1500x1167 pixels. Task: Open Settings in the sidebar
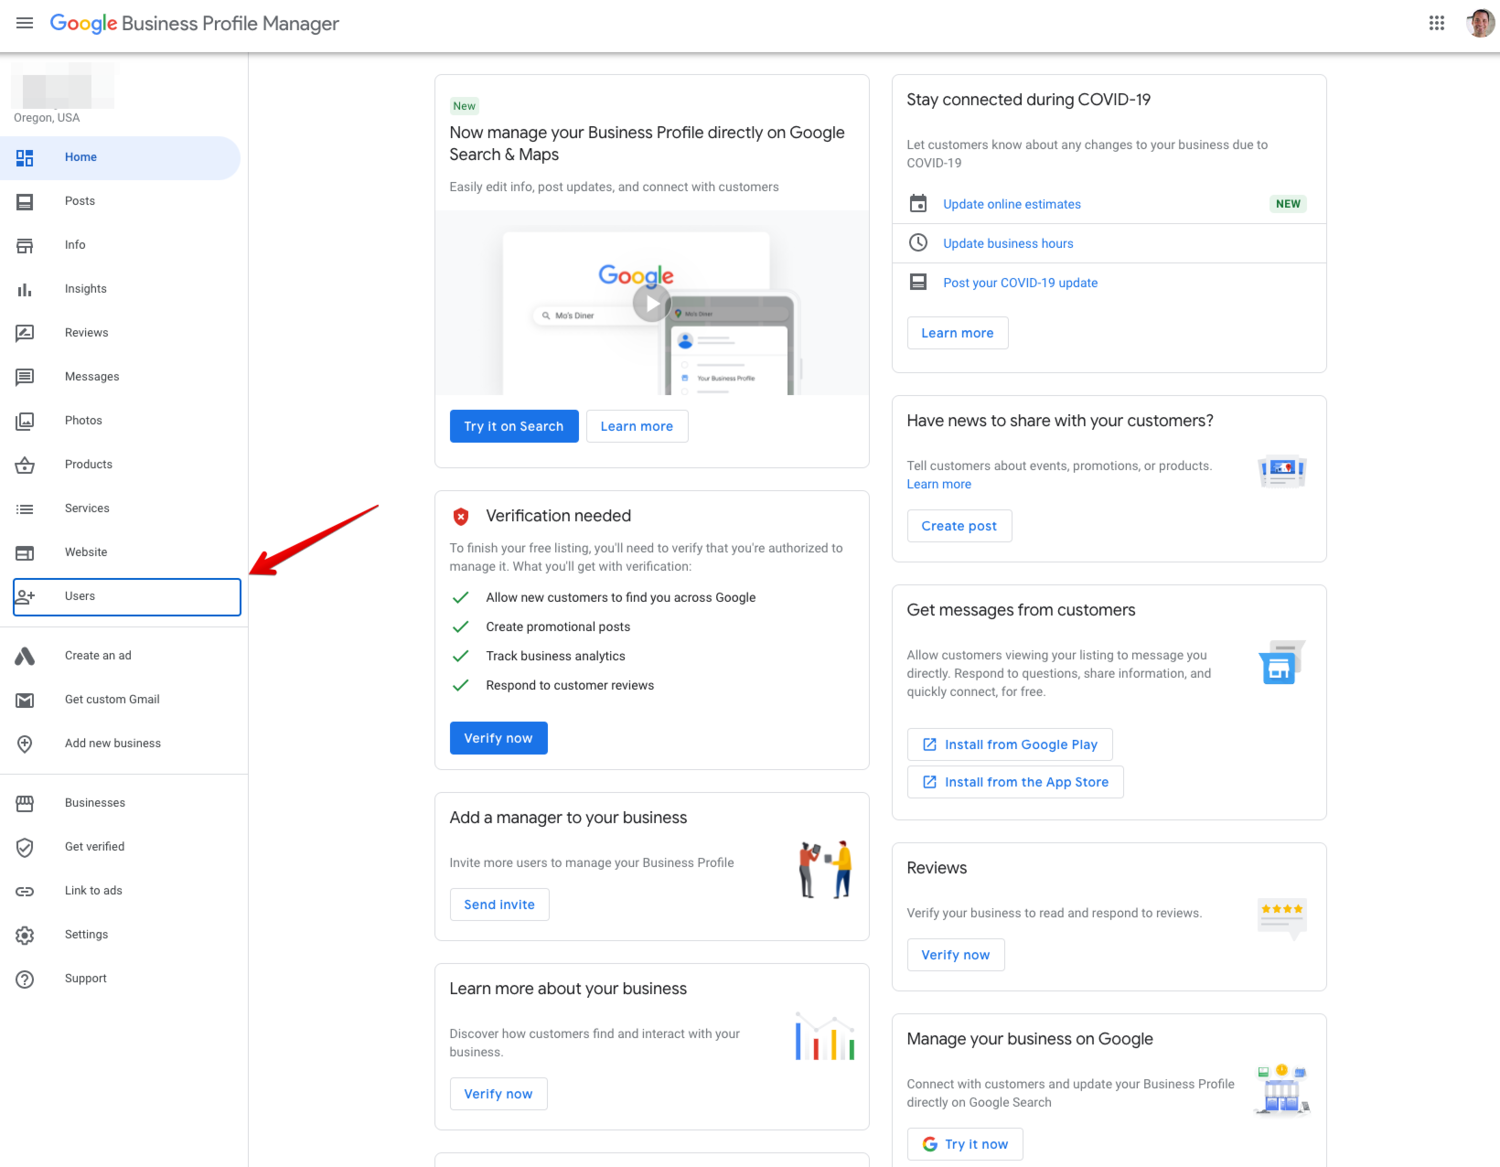[x=120, y=935]
